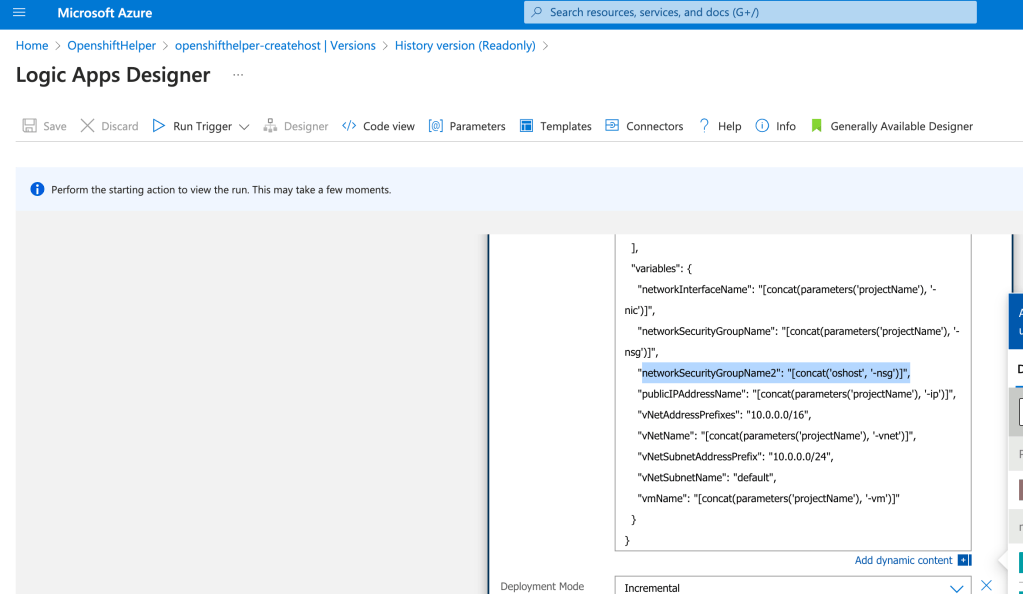Image resolution: width=1023 pixels, height=594 pixels.
Task: Click Add dynamic content link
Action: (904, 560)
